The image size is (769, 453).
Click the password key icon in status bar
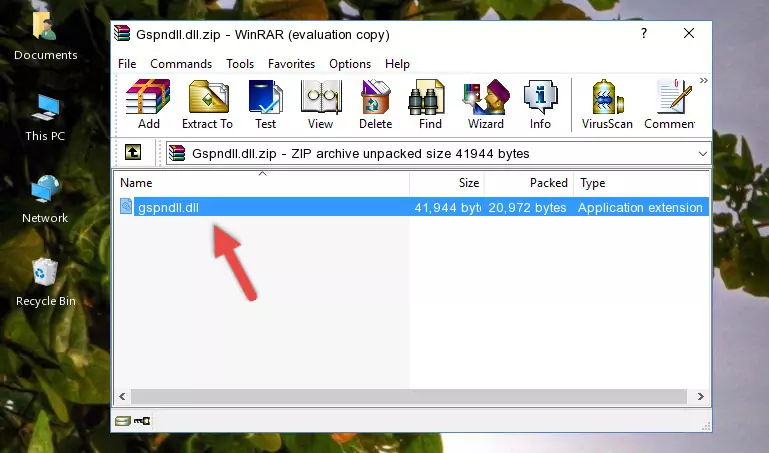click(x=142, y=421)
